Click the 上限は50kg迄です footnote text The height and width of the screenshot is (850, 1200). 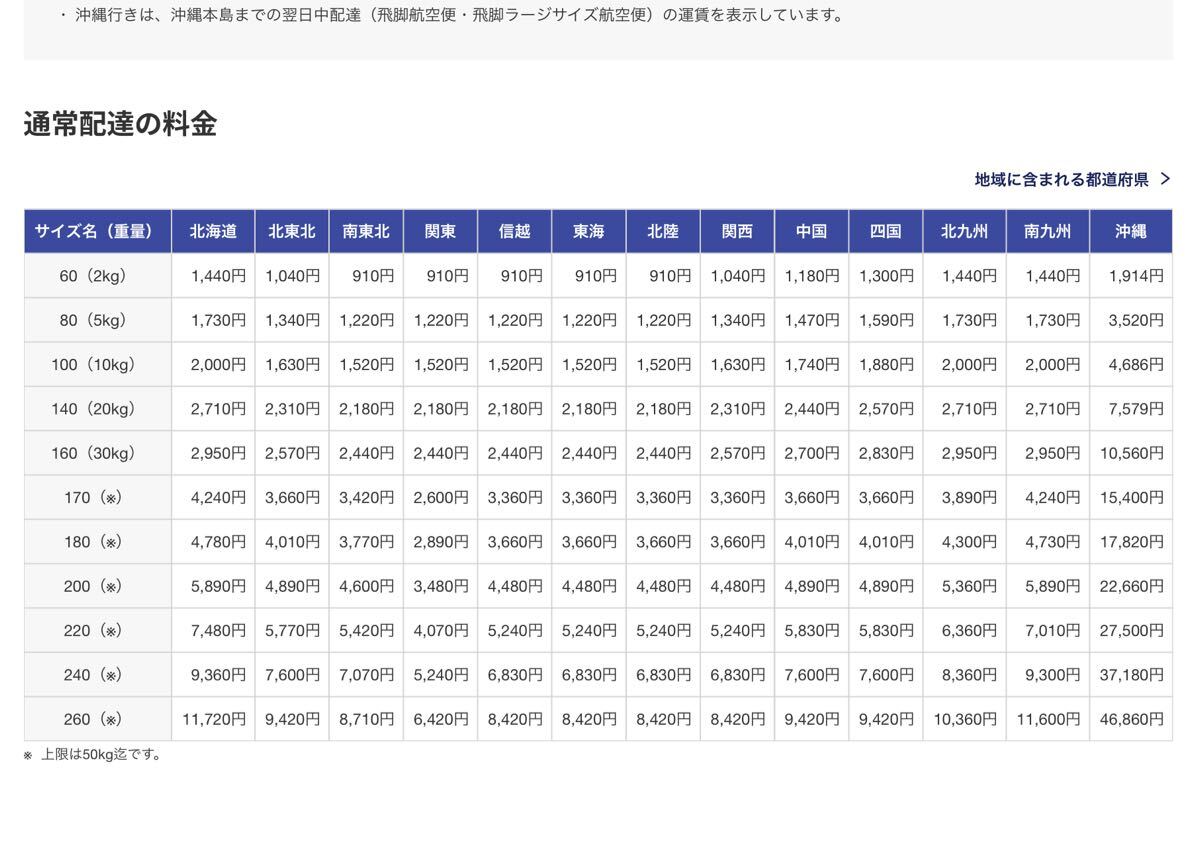[x=100, y=755]
